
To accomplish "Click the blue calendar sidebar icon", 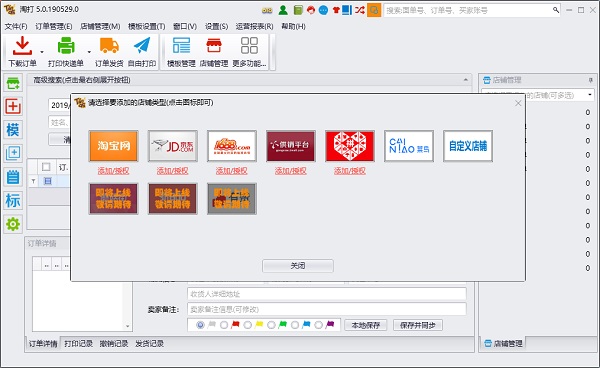I will (x=13, y=177).
